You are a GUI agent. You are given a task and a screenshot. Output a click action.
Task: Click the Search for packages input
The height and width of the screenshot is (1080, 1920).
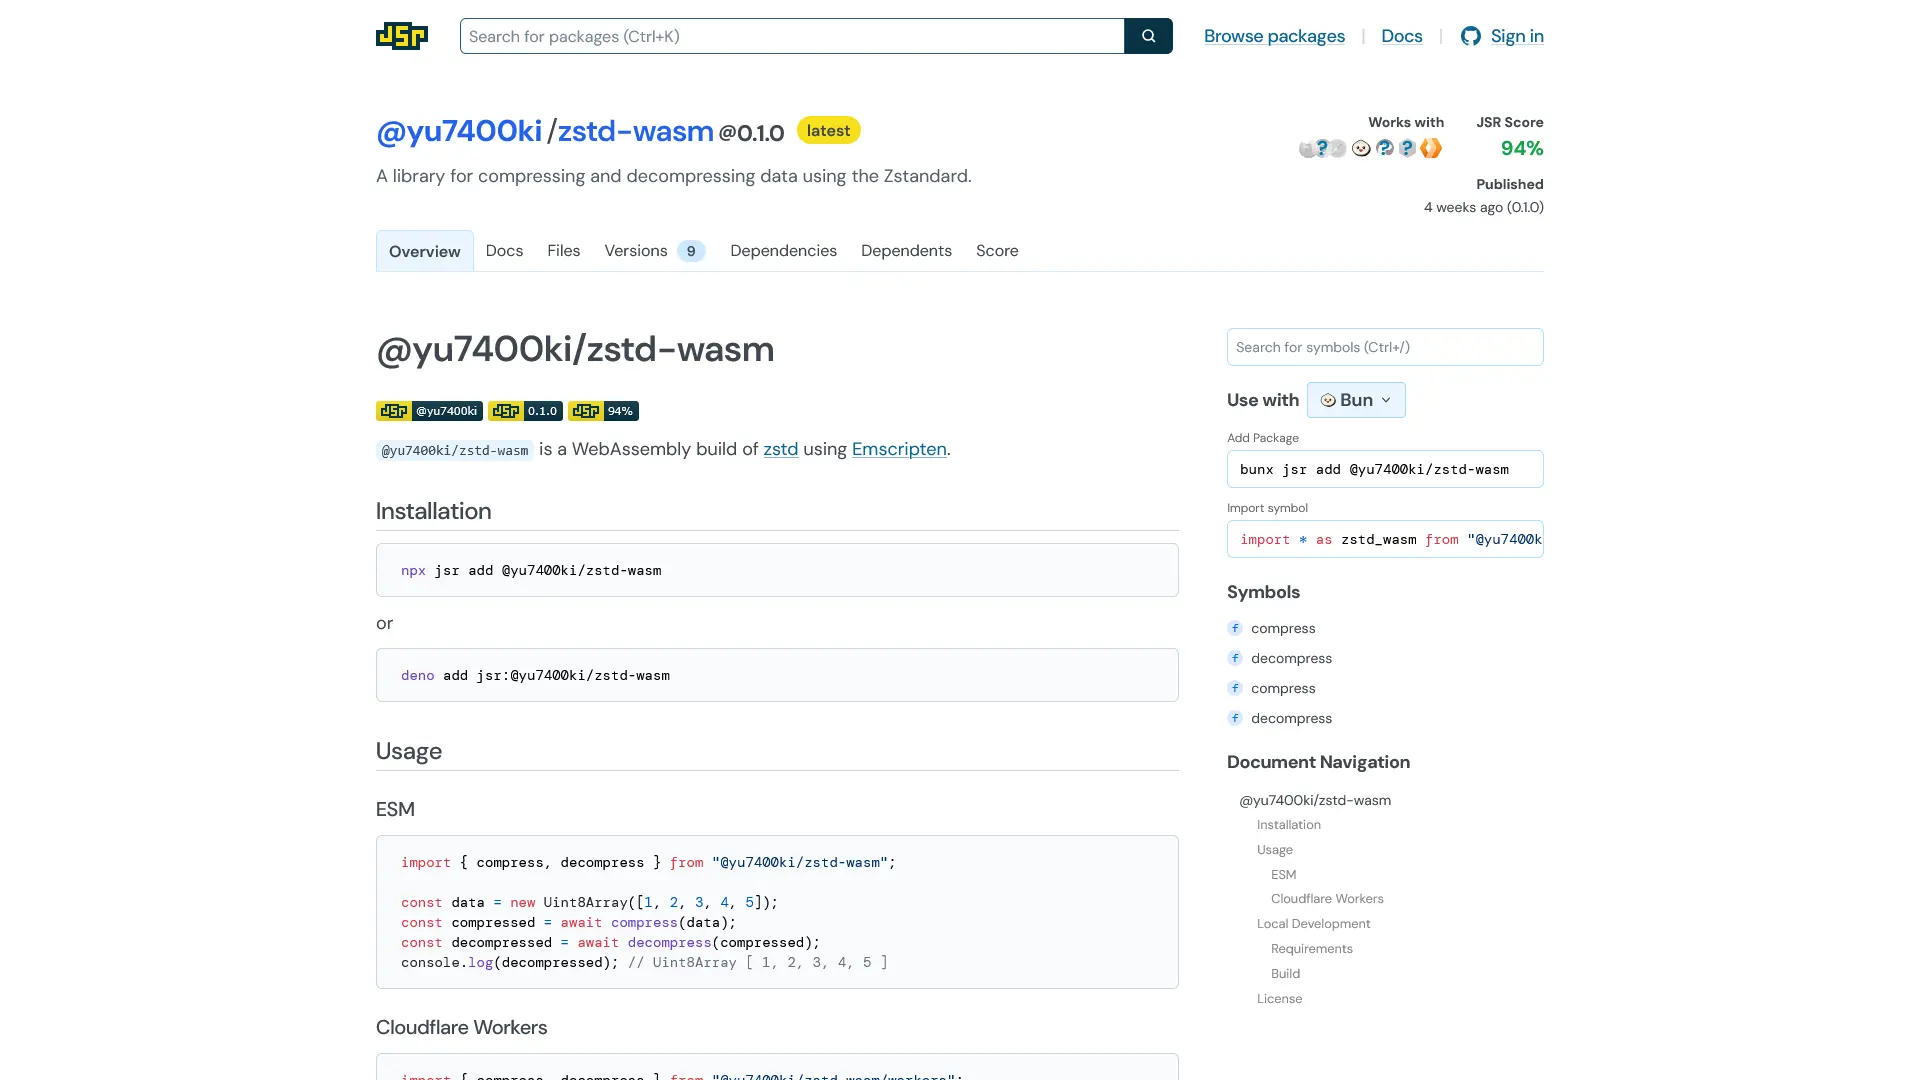tap(791, 36)
